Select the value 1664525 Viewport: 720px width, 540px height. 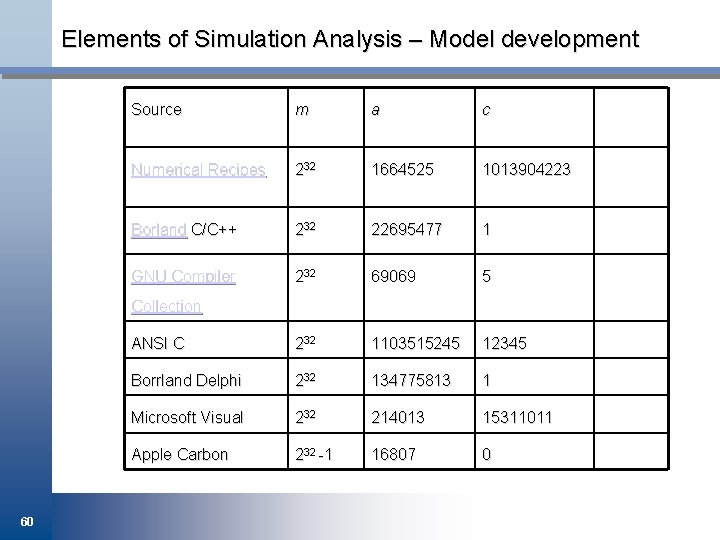pos(402,169)
